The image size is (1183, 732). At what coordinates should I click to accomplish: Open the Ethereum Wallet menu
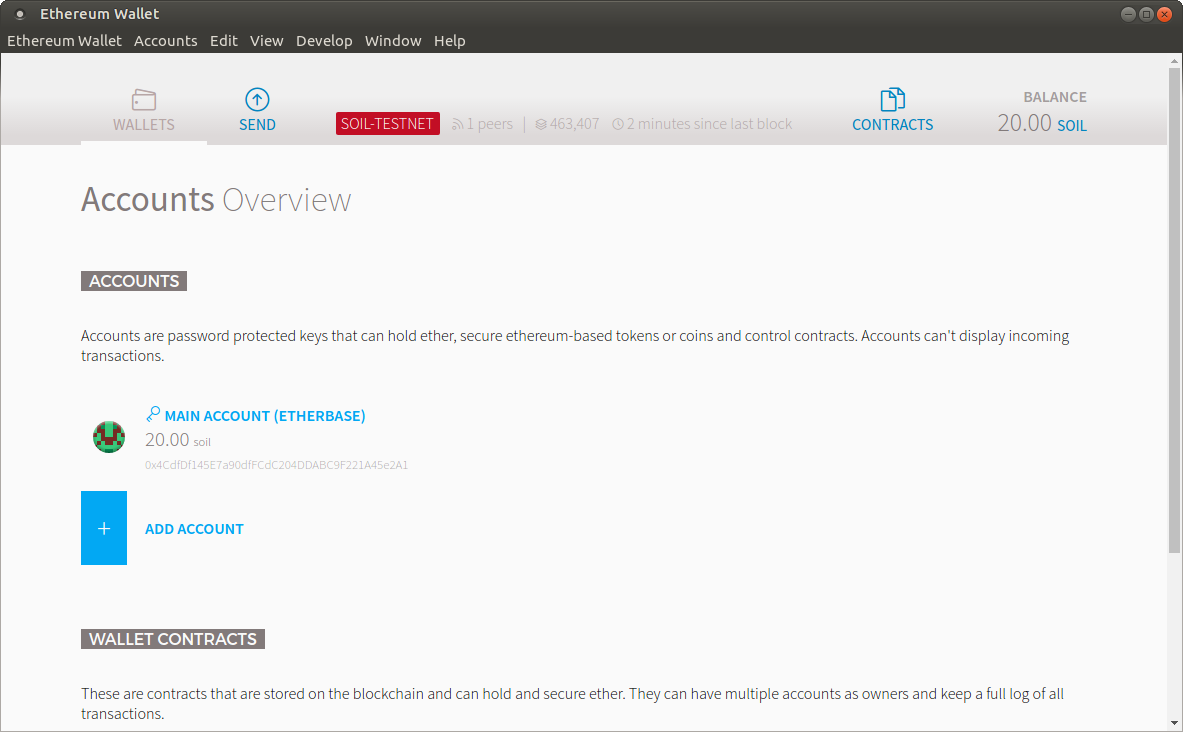(64, 41)
